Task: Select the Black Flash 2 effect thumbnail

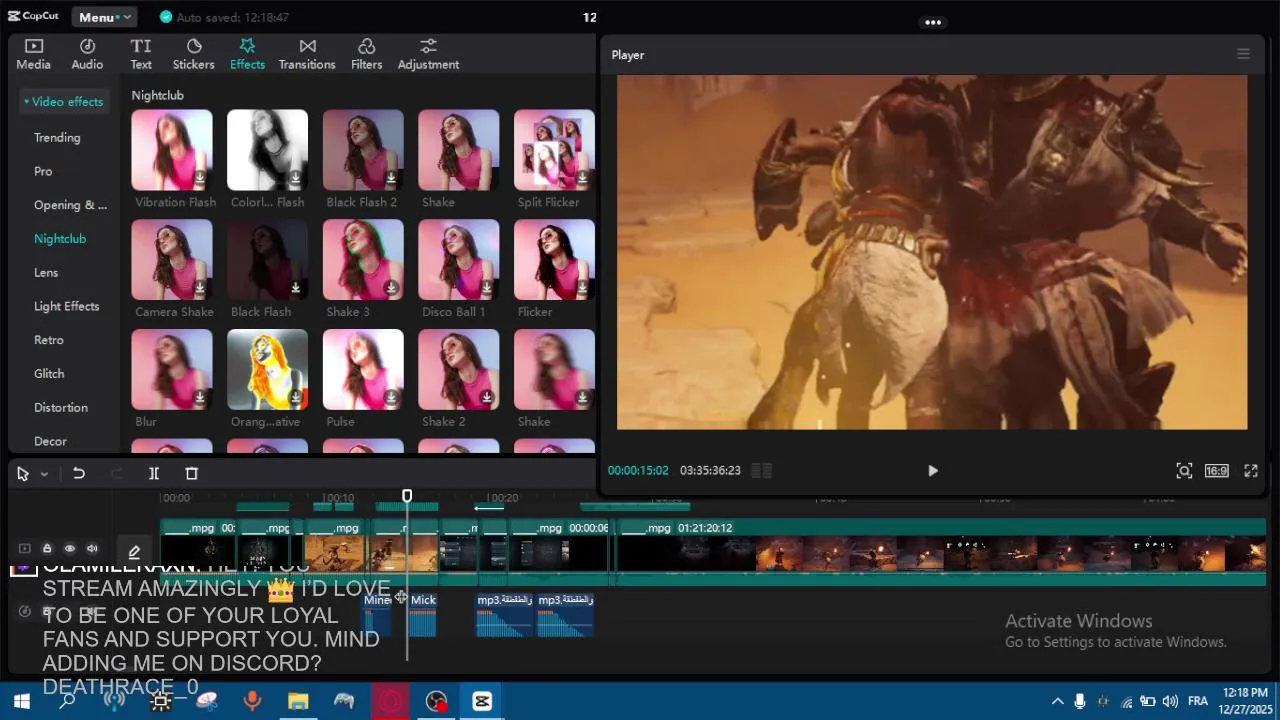Action: click(363, 150)
